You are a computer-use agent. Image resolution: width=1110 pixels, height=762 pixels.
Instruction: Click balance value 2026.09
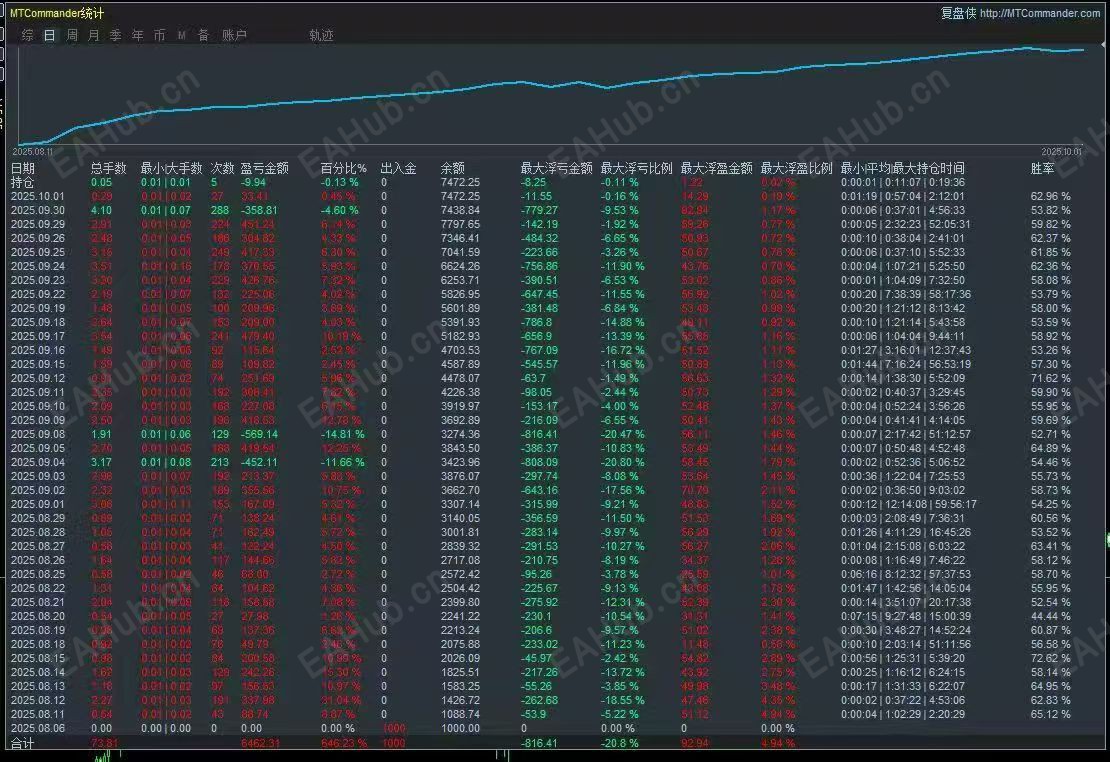click(x=460, y=658)
